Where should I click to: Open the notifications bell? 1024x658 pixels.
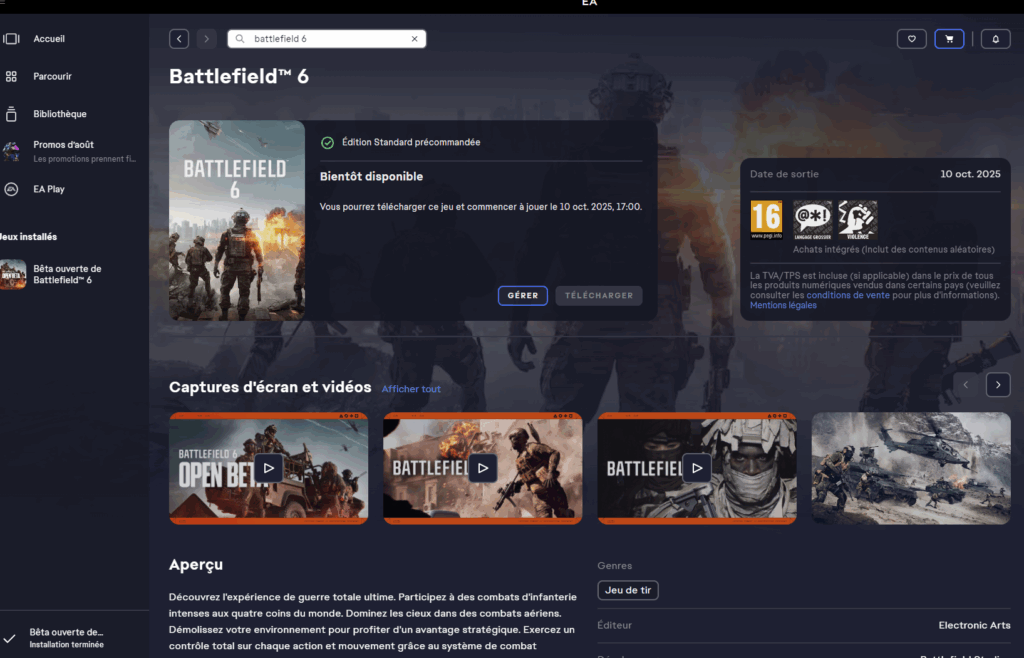[x=995, y=39]
